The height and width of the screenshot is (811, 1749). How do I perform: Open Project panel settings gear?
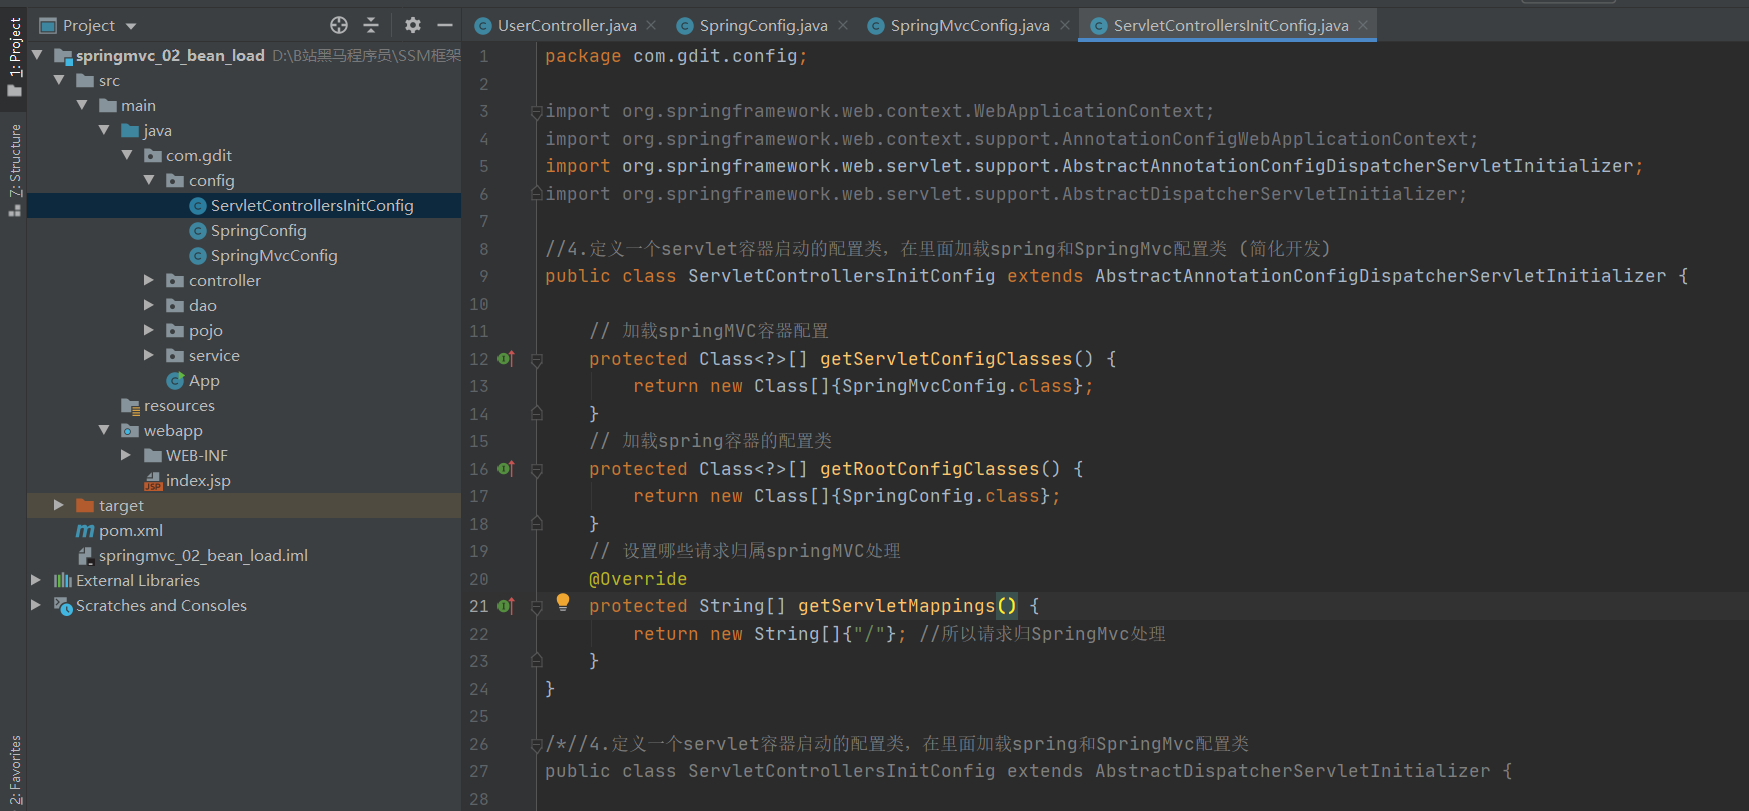coord(413,25)
